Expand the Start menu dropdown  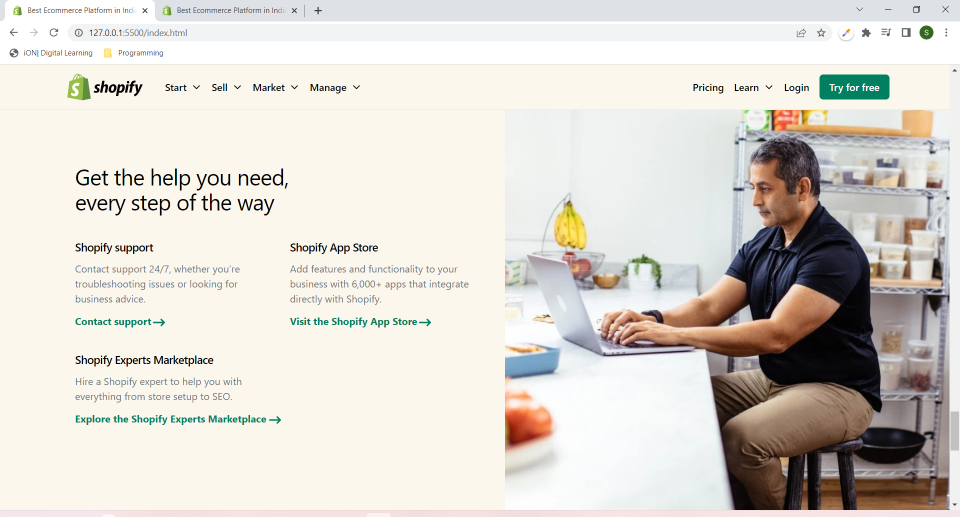[182, 88]
